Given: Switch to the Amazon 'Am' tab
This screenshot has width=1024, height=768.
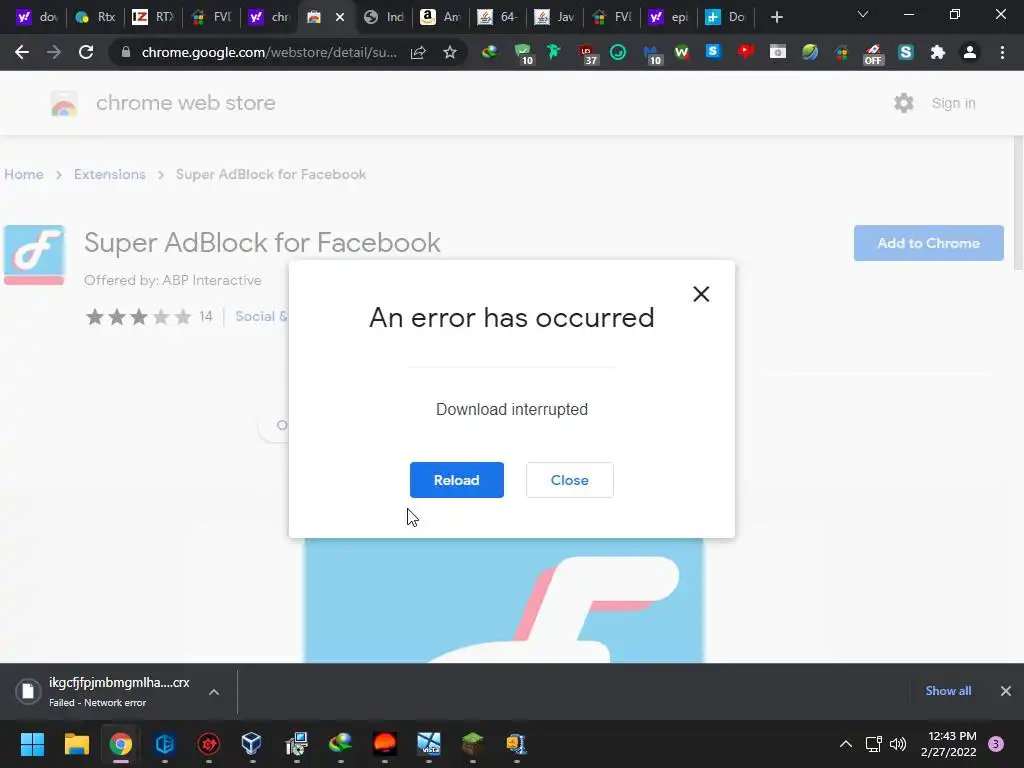Looking at the screenshot, I should click(441, 17).
